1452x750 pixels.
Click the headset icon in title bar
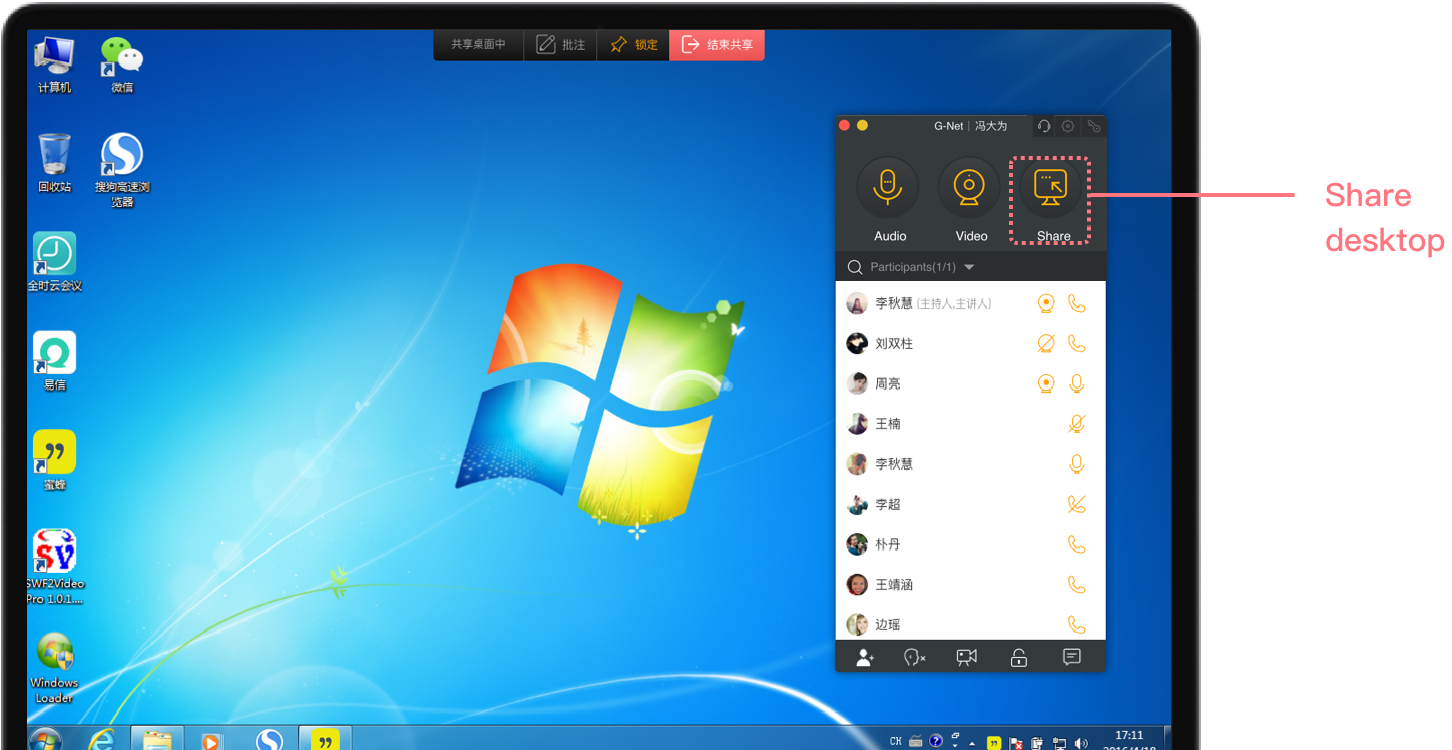[x=1043, y=126]
